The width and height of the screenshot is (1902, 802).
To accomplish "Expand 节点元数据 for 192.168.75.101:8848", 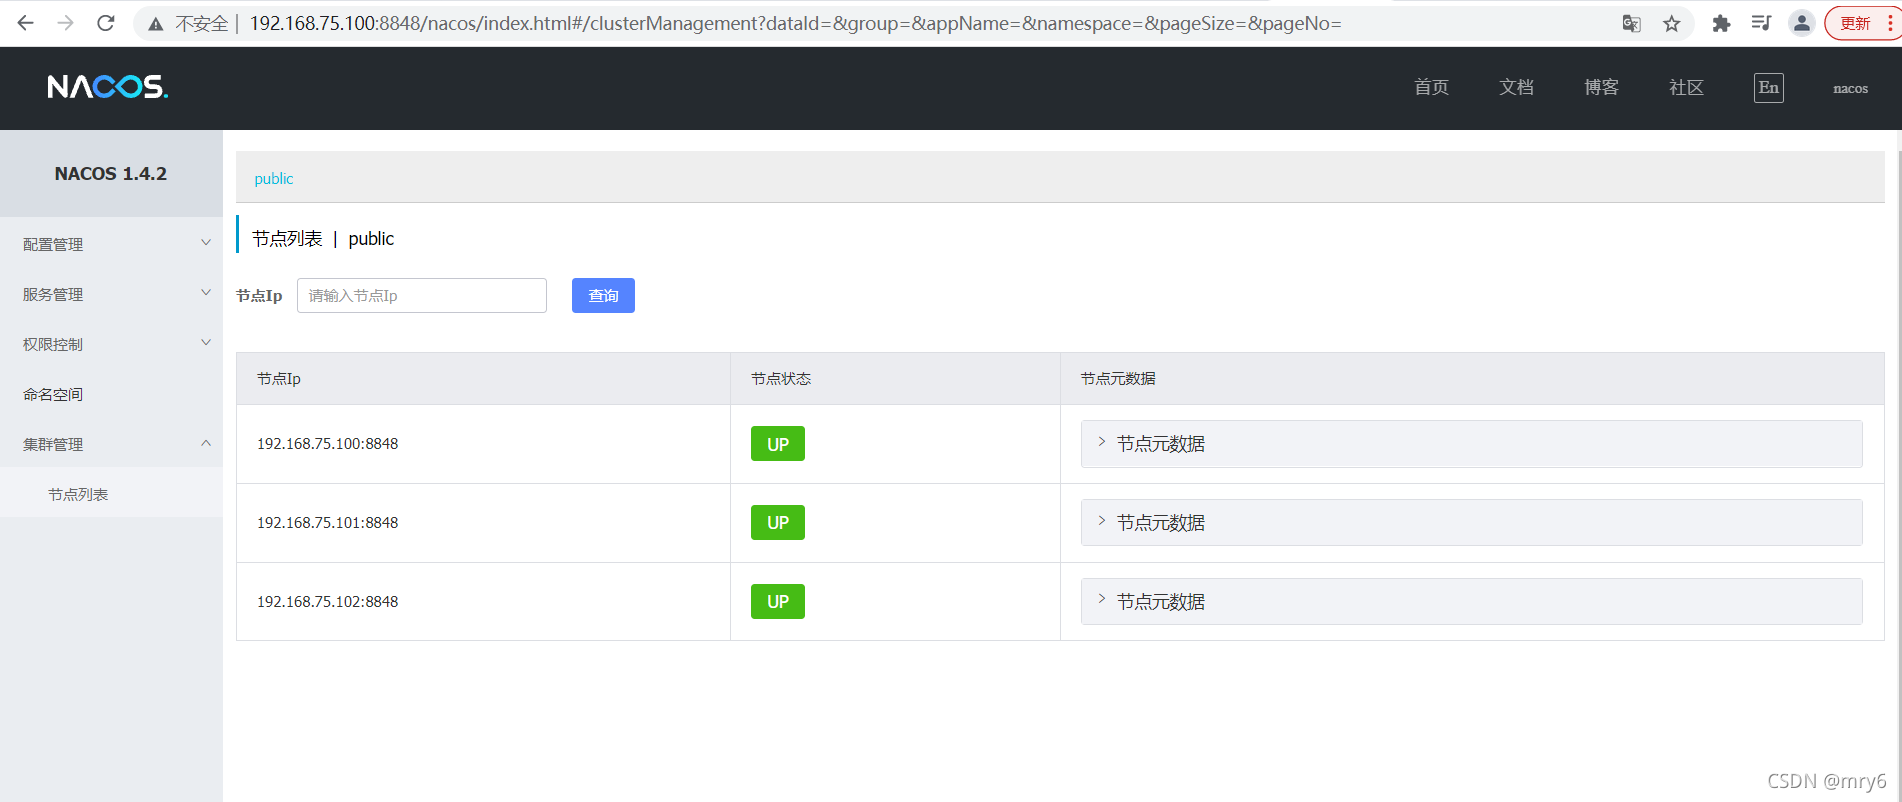I will [1471, 523].
